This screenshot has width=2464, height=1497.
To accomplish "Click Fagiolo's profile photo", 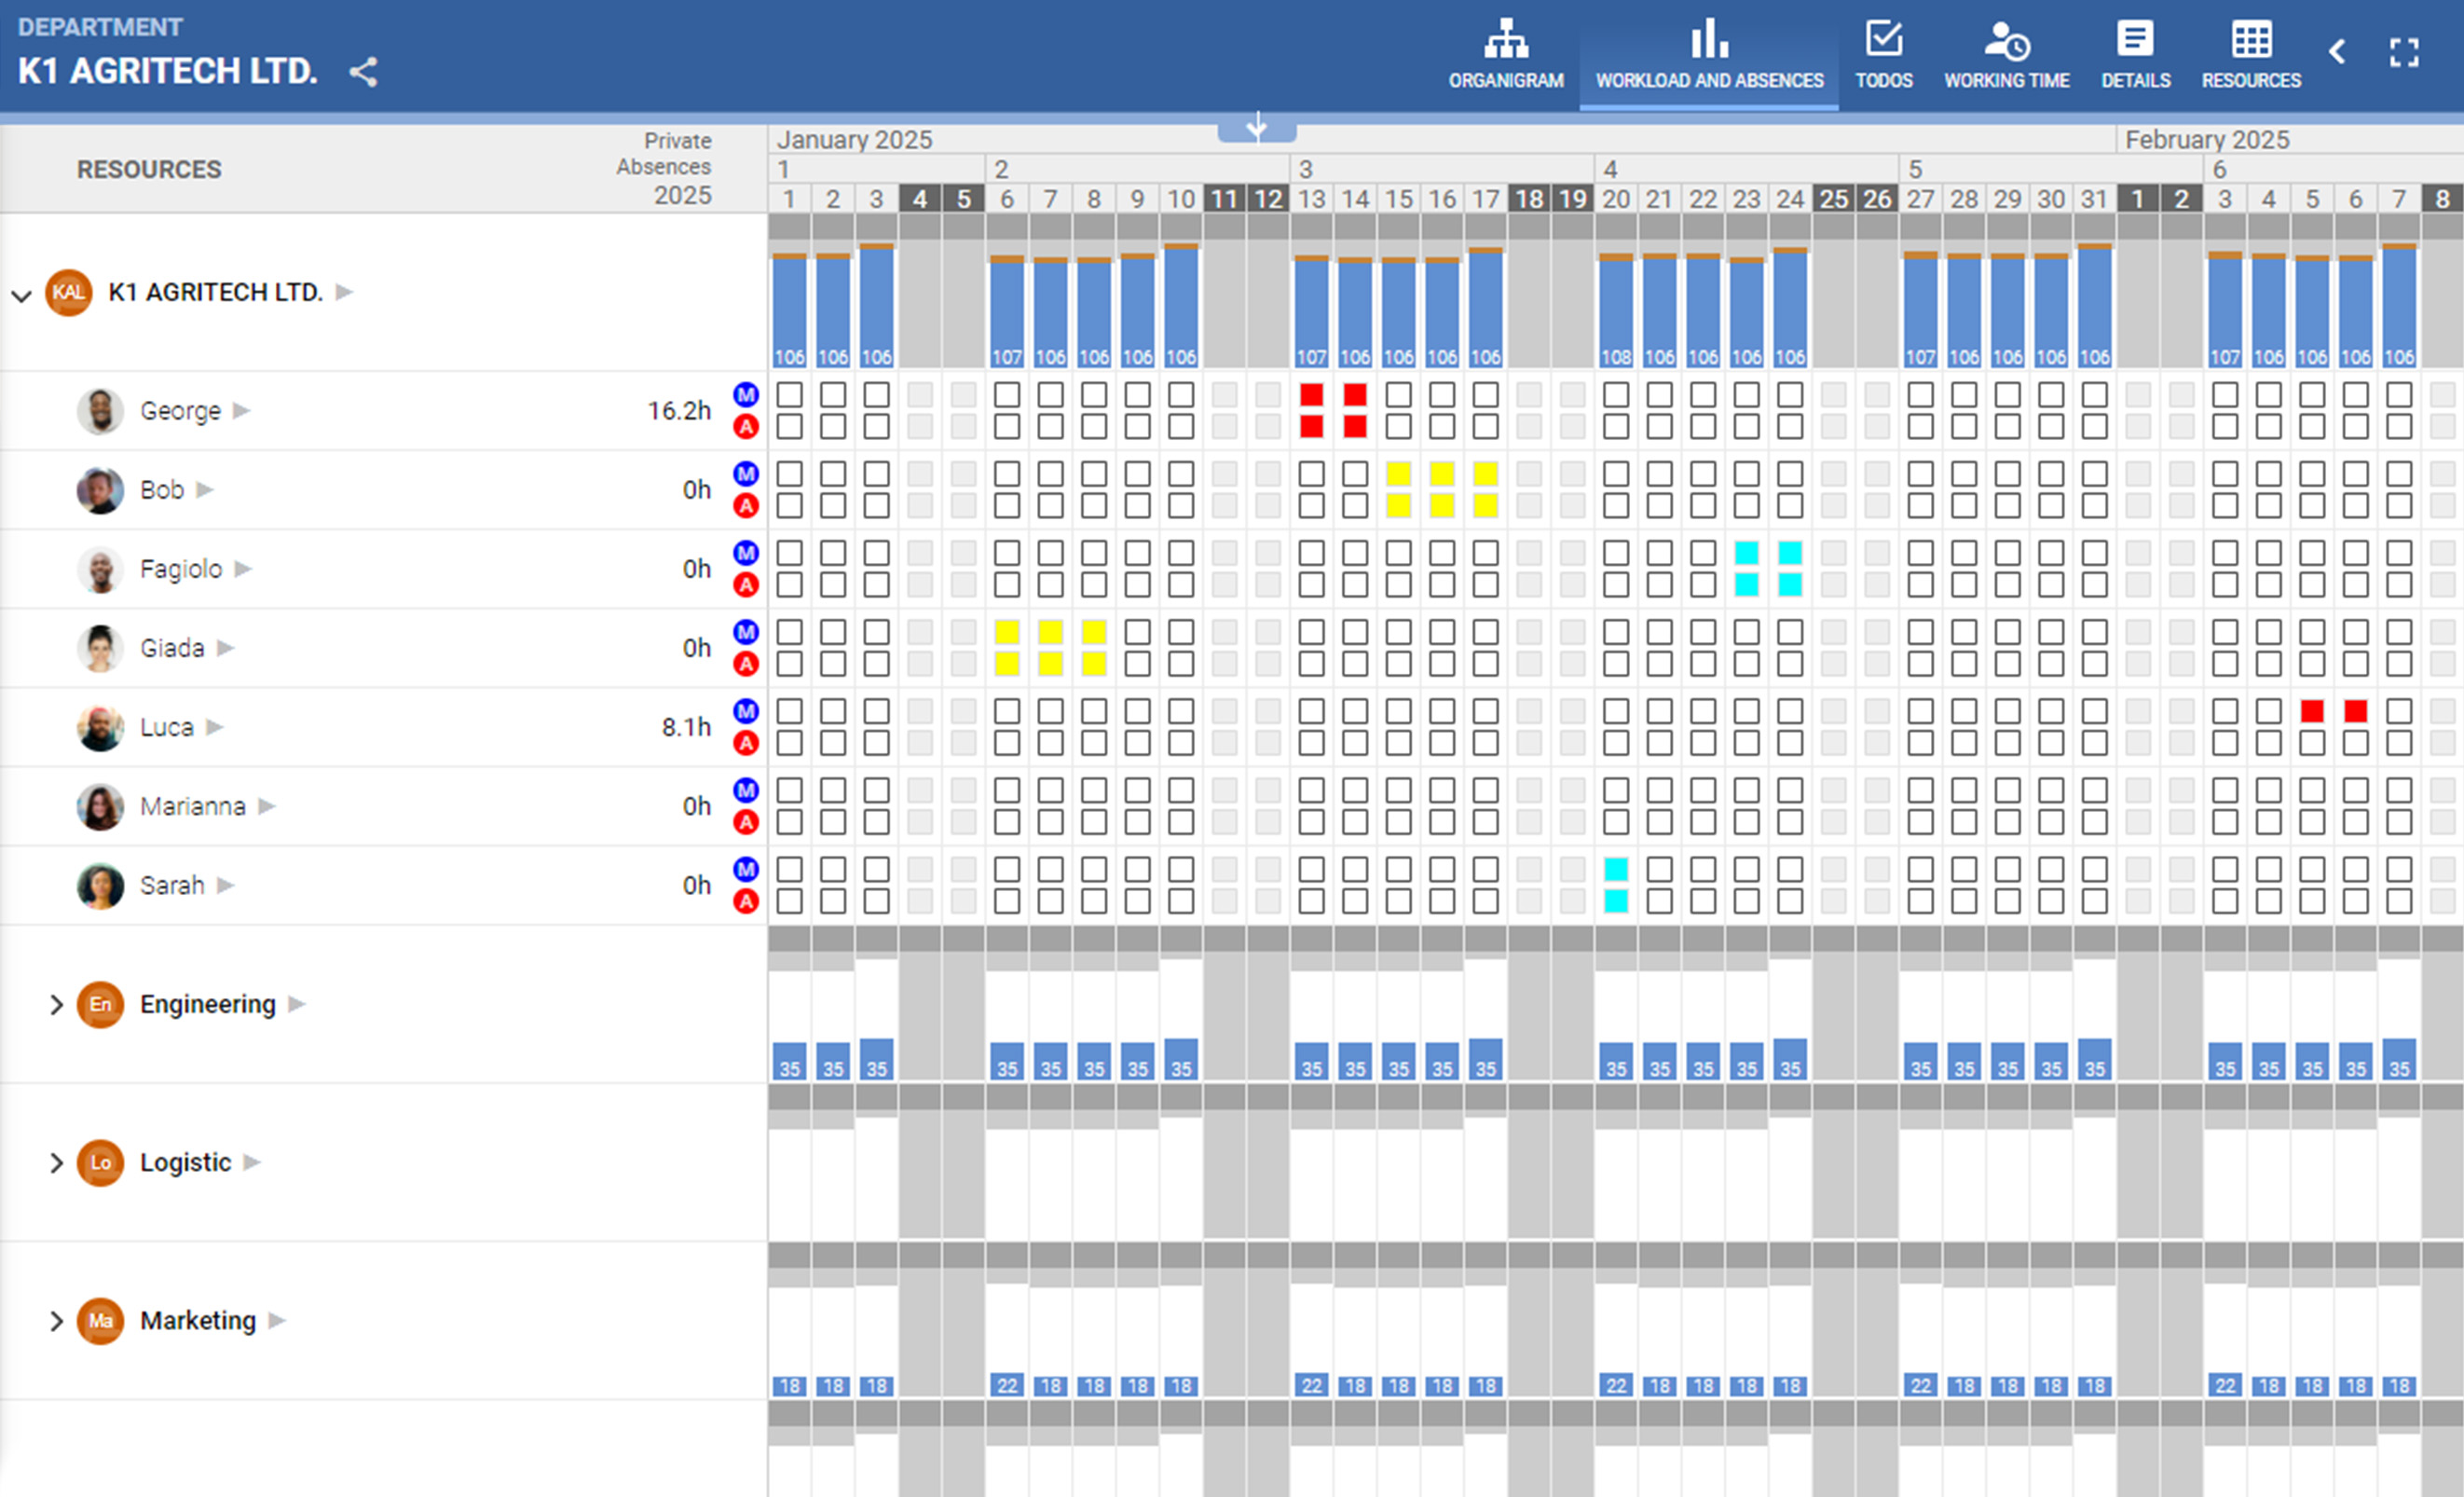I will (x=100, y=569).
